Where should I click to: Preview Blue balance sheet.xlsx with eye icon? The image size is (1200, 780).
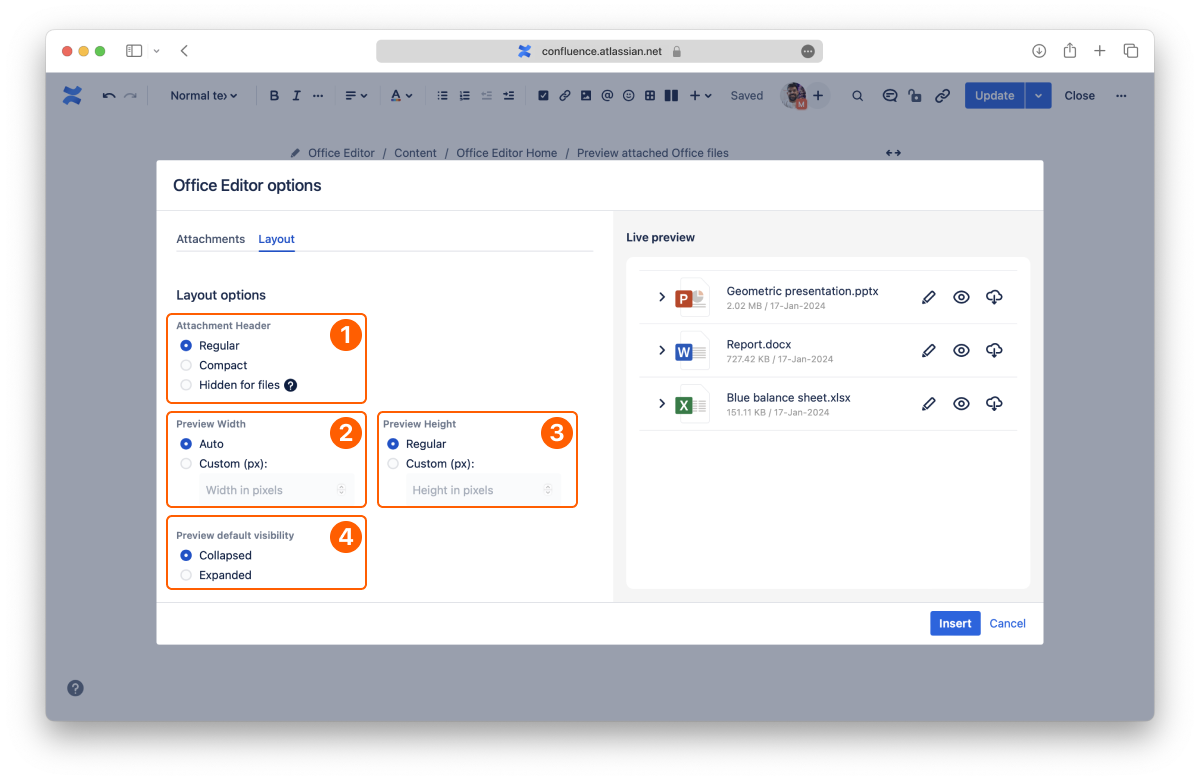961,403
